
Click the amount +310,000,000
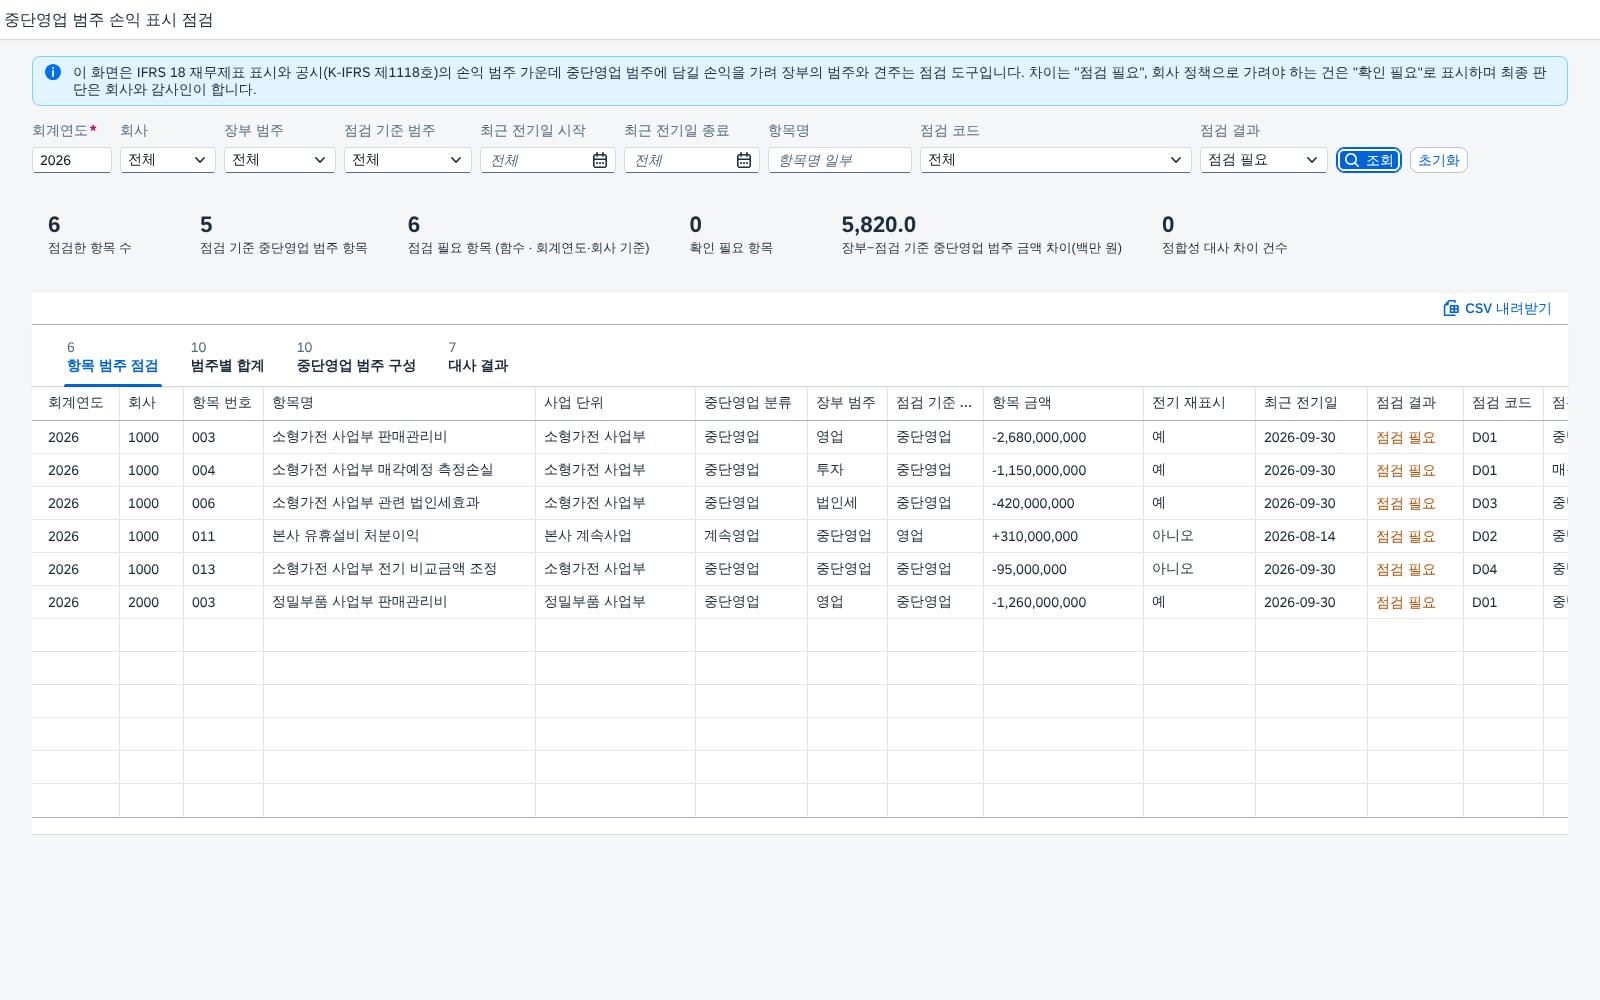click(x=1035, y=536)
